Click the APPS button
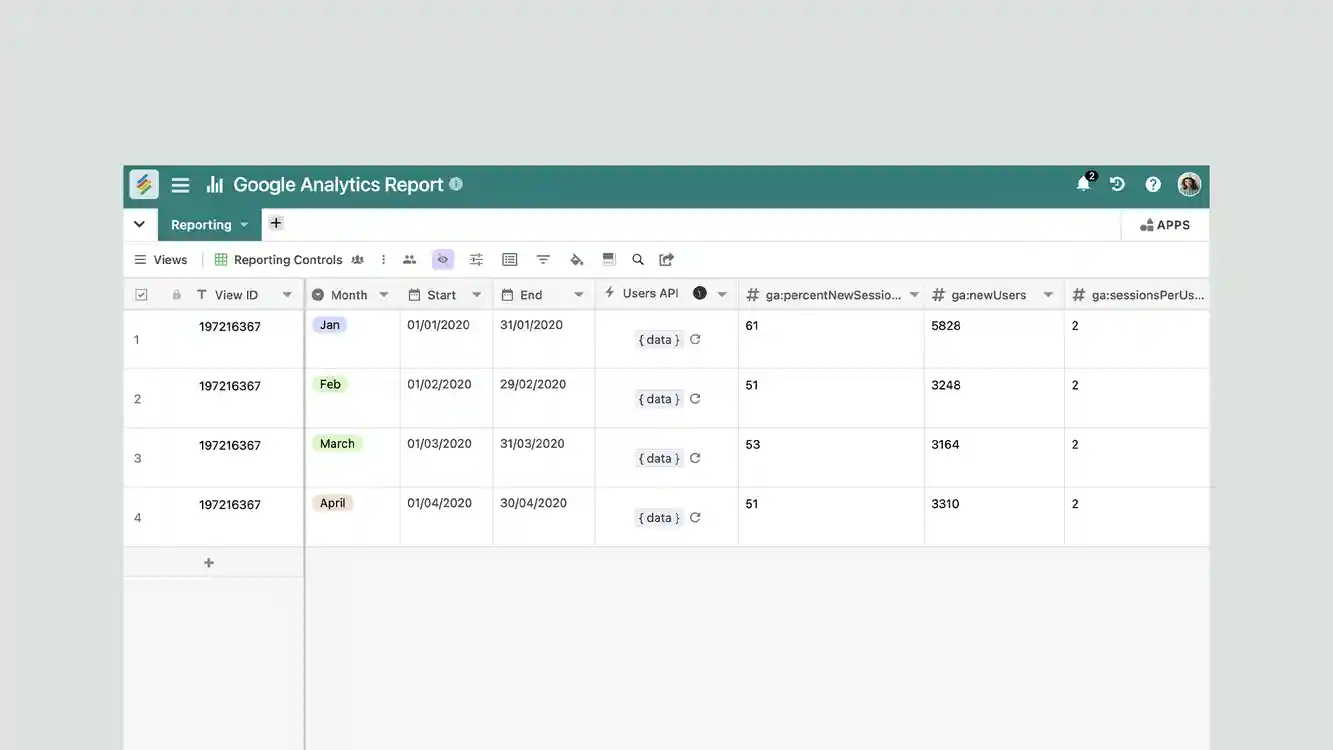The width and height of the screenshot is (1333, 750). click(x=1164, y=224)
